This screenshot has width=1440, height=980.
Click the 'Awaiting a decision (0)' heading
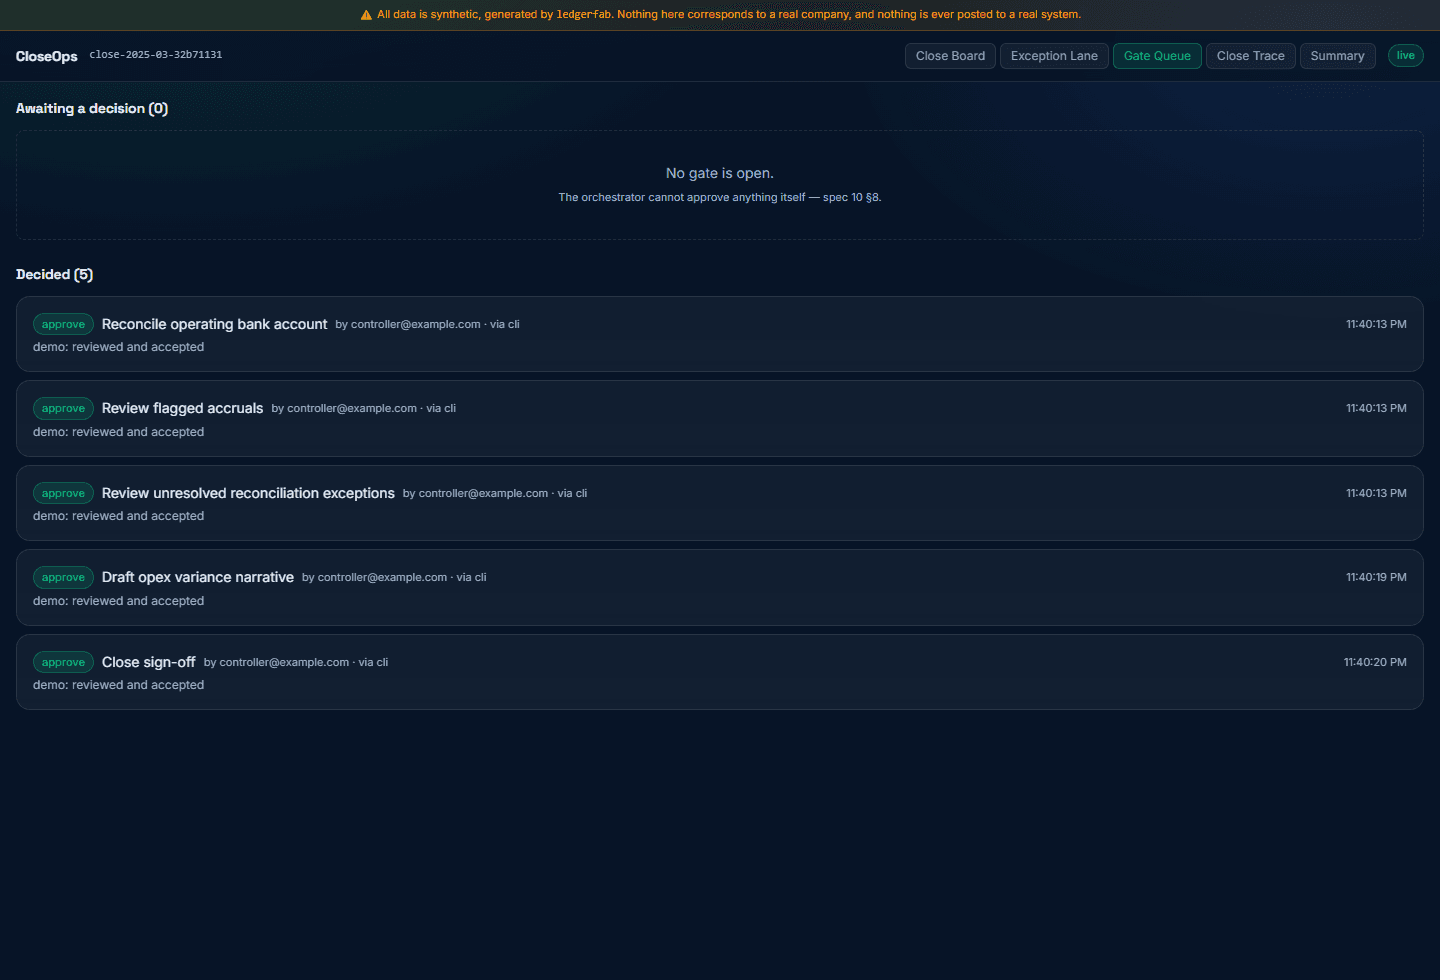(92, 108)
